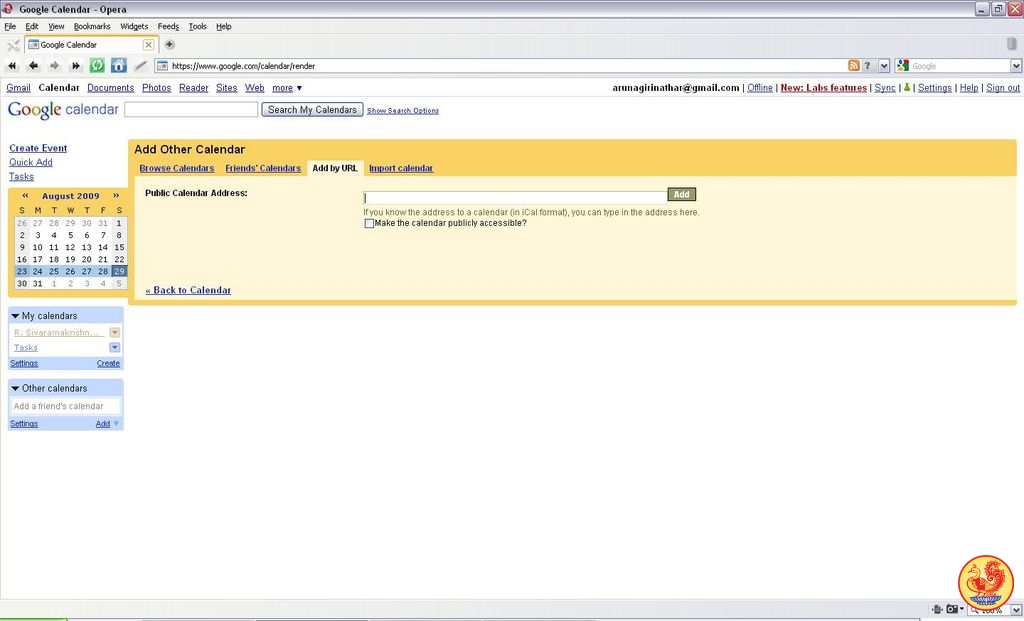Image resolution: width=1024 pixels, height=621 pixels.
Task: Open the Bookmarks menu
Action: 92,26
